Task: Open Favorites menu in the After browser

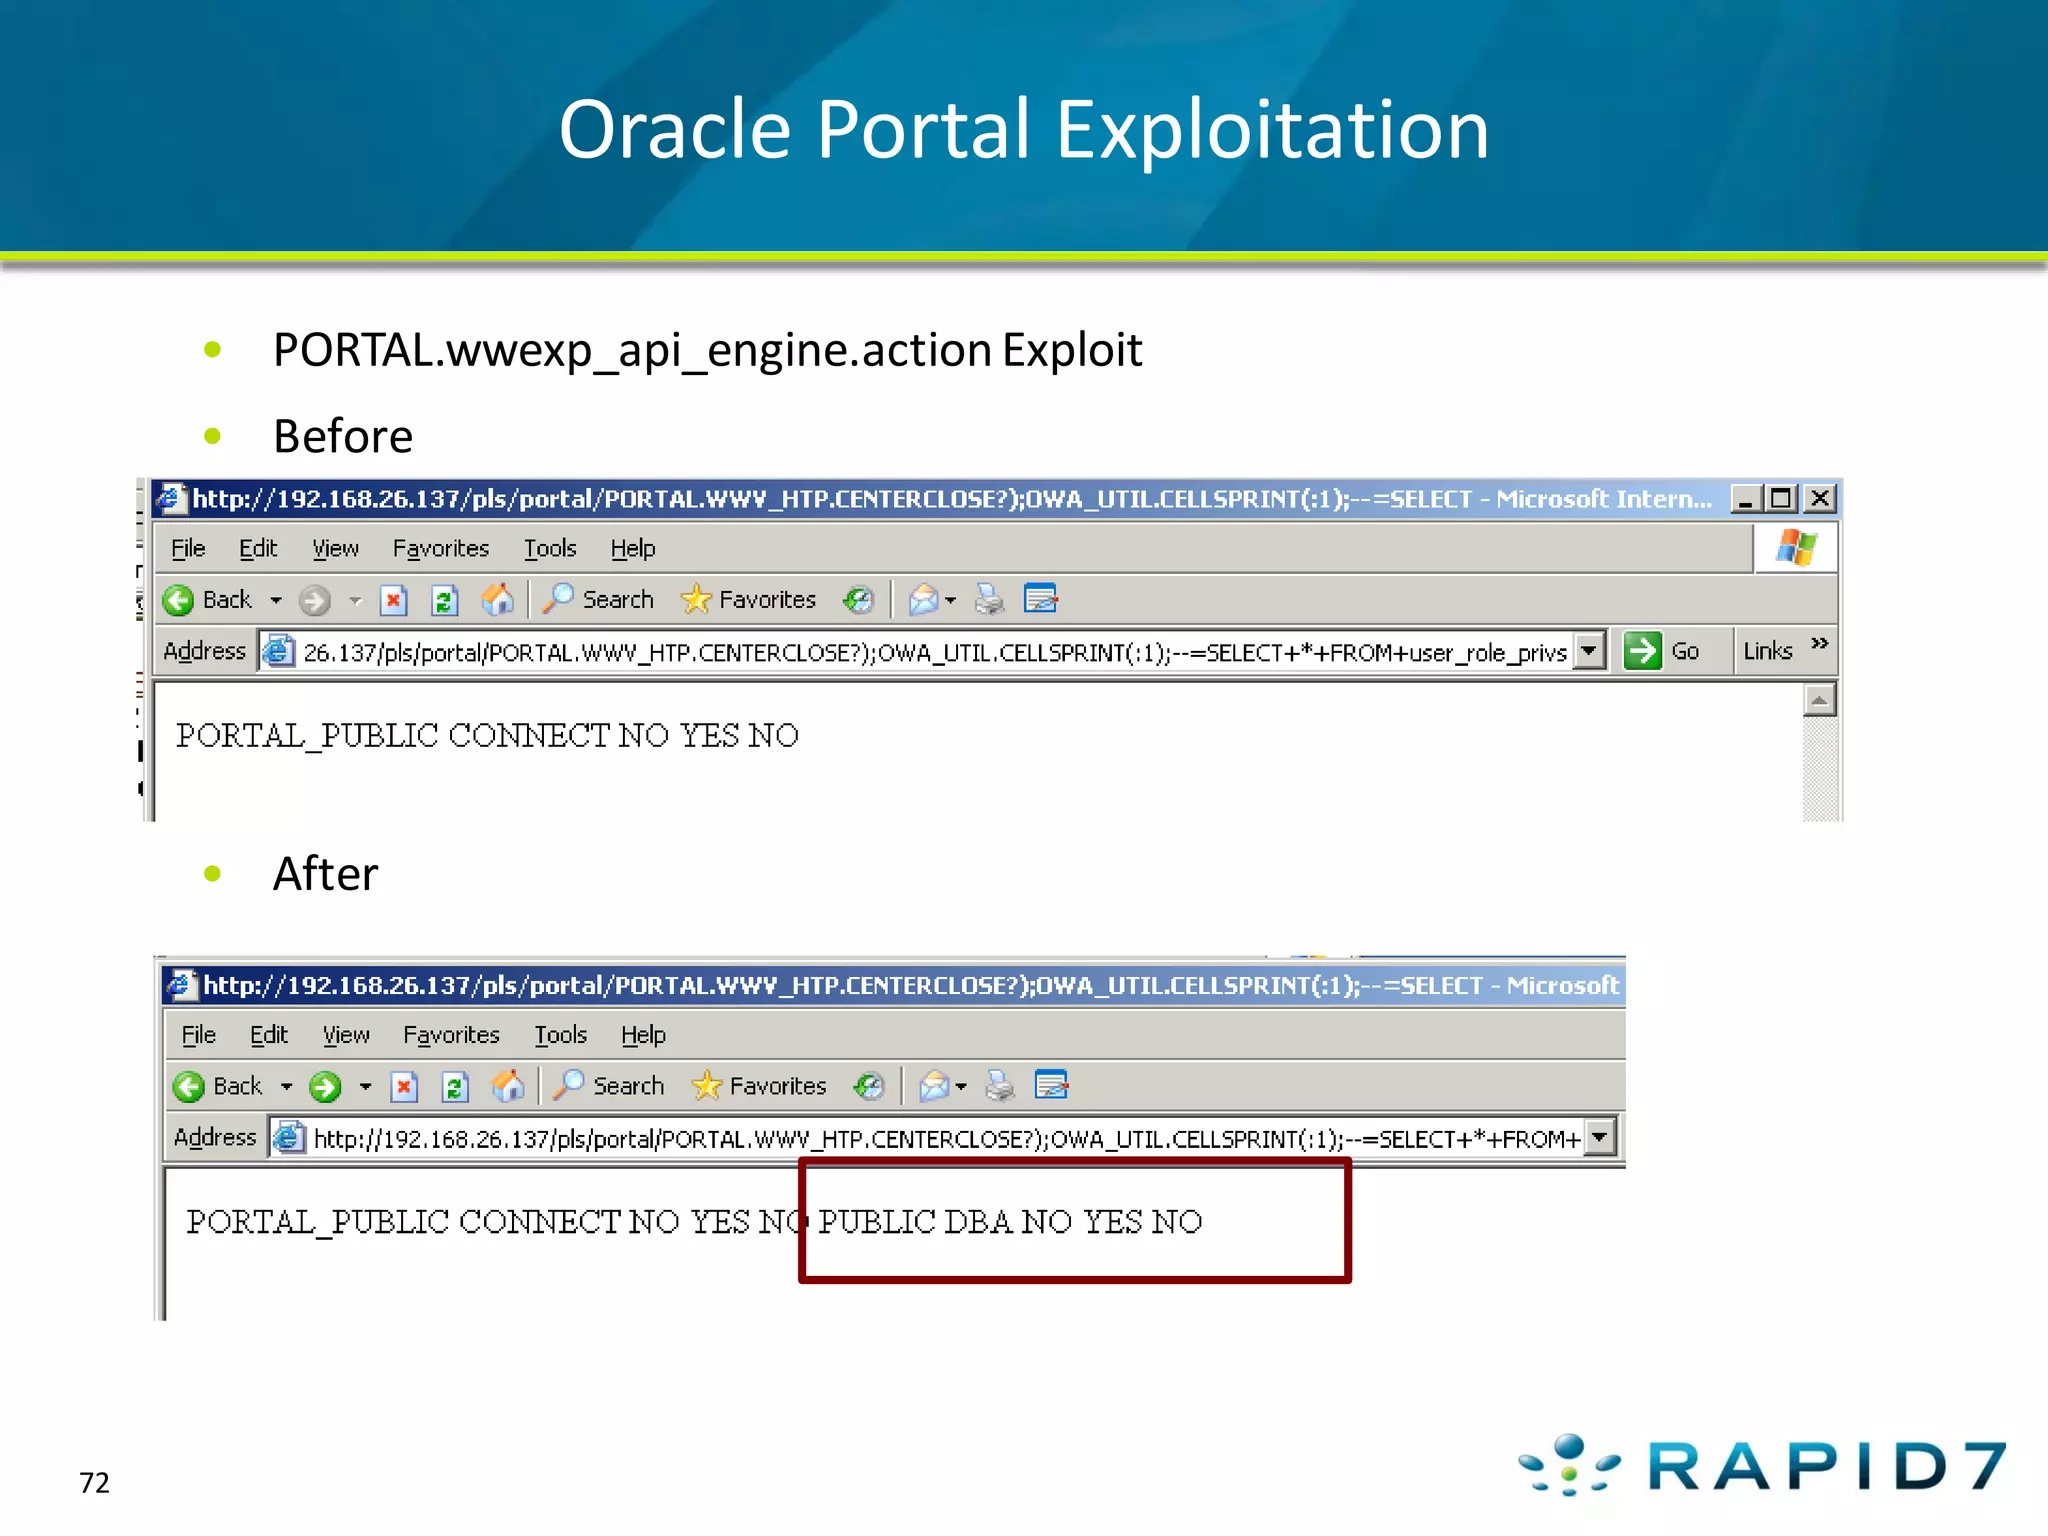Action: (x=452, y=1034)
